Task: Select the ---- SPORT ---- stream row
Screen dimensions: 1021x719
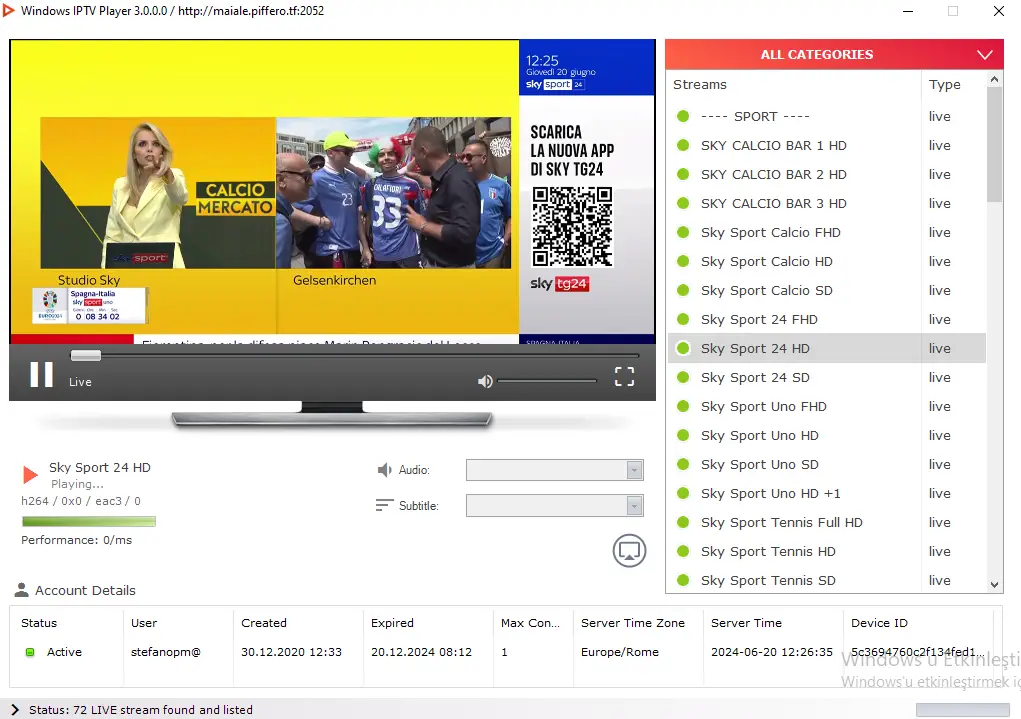Action: pyautogui.click(x=826, y=117)
